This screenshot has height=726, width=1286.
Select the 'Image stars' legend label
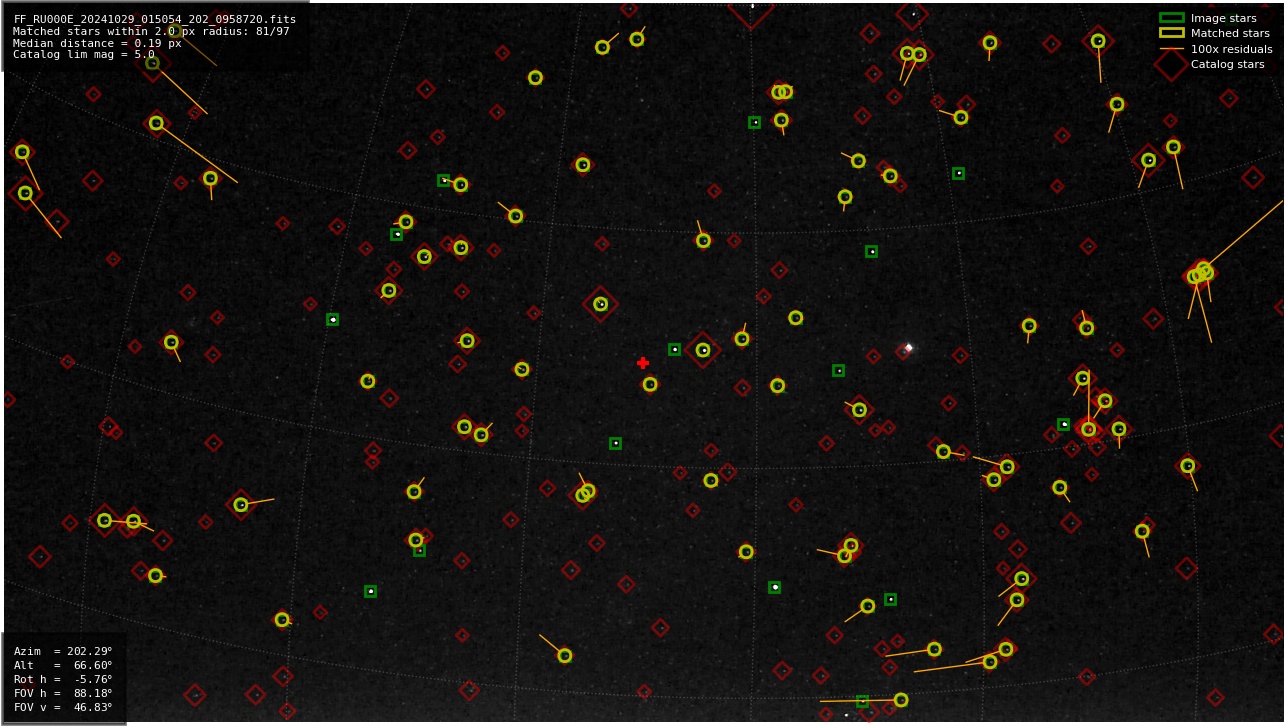[x=1223, y=18]
